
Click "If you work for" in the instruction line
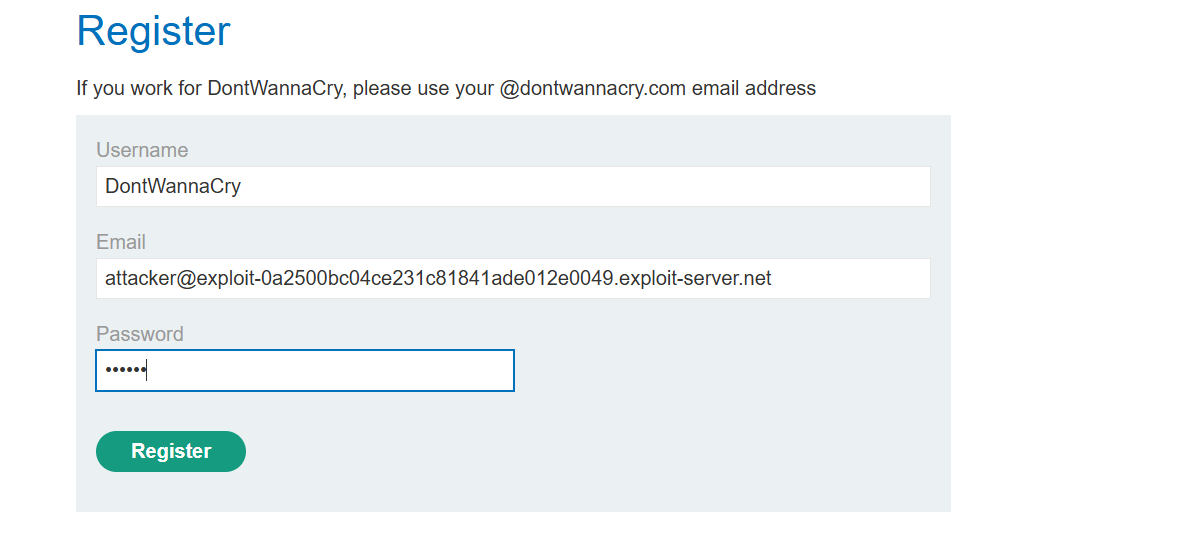click(139, 88)
